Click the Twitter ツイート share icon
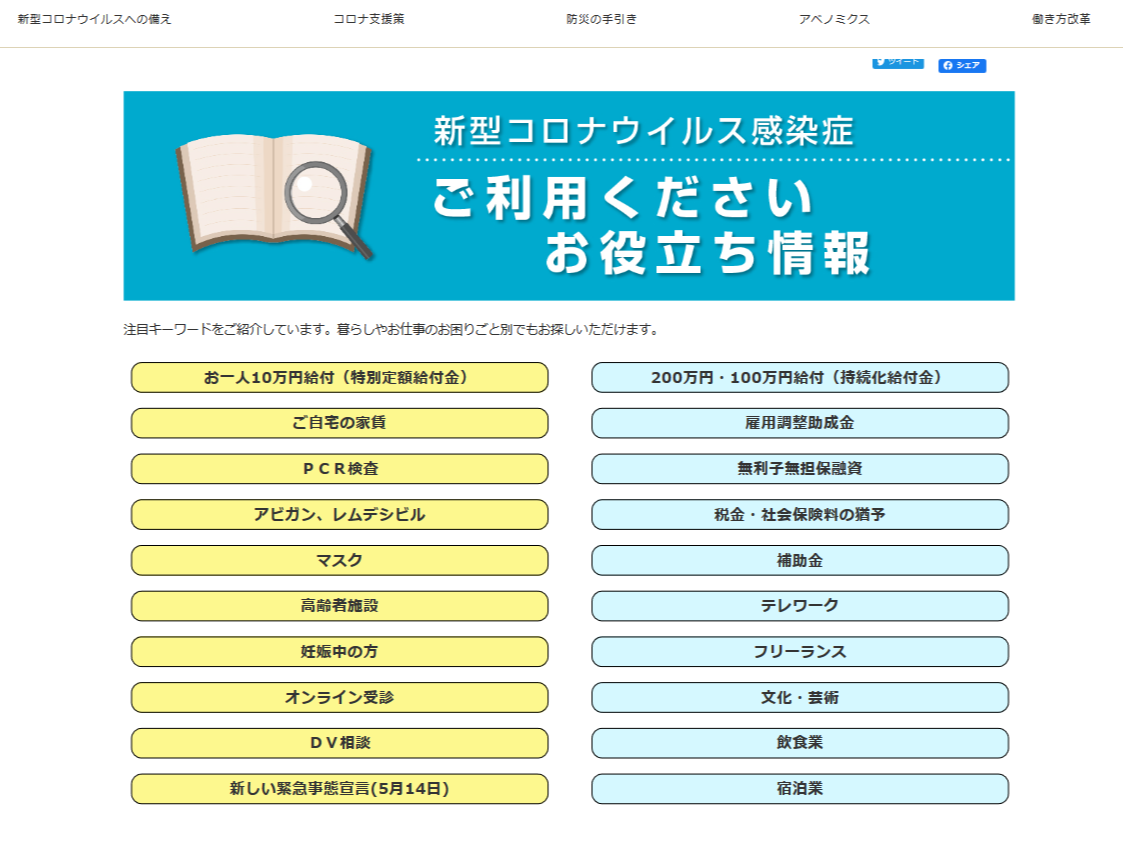 [x=897, y=62]
